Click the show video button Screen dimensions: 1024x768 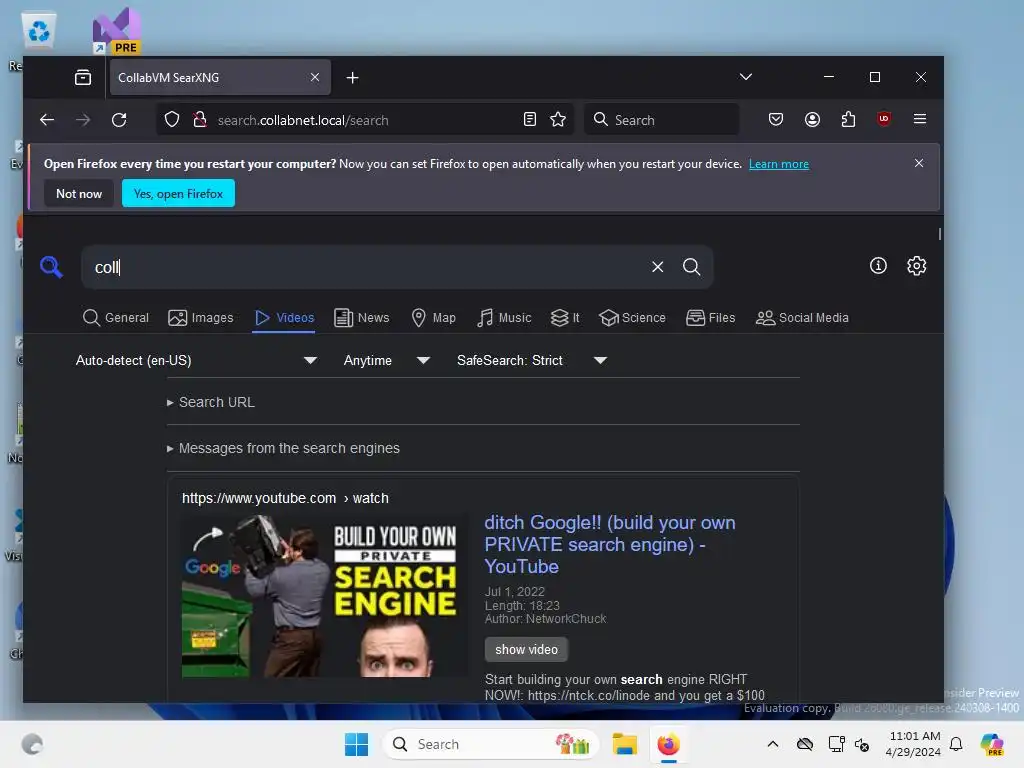[526, 650]
